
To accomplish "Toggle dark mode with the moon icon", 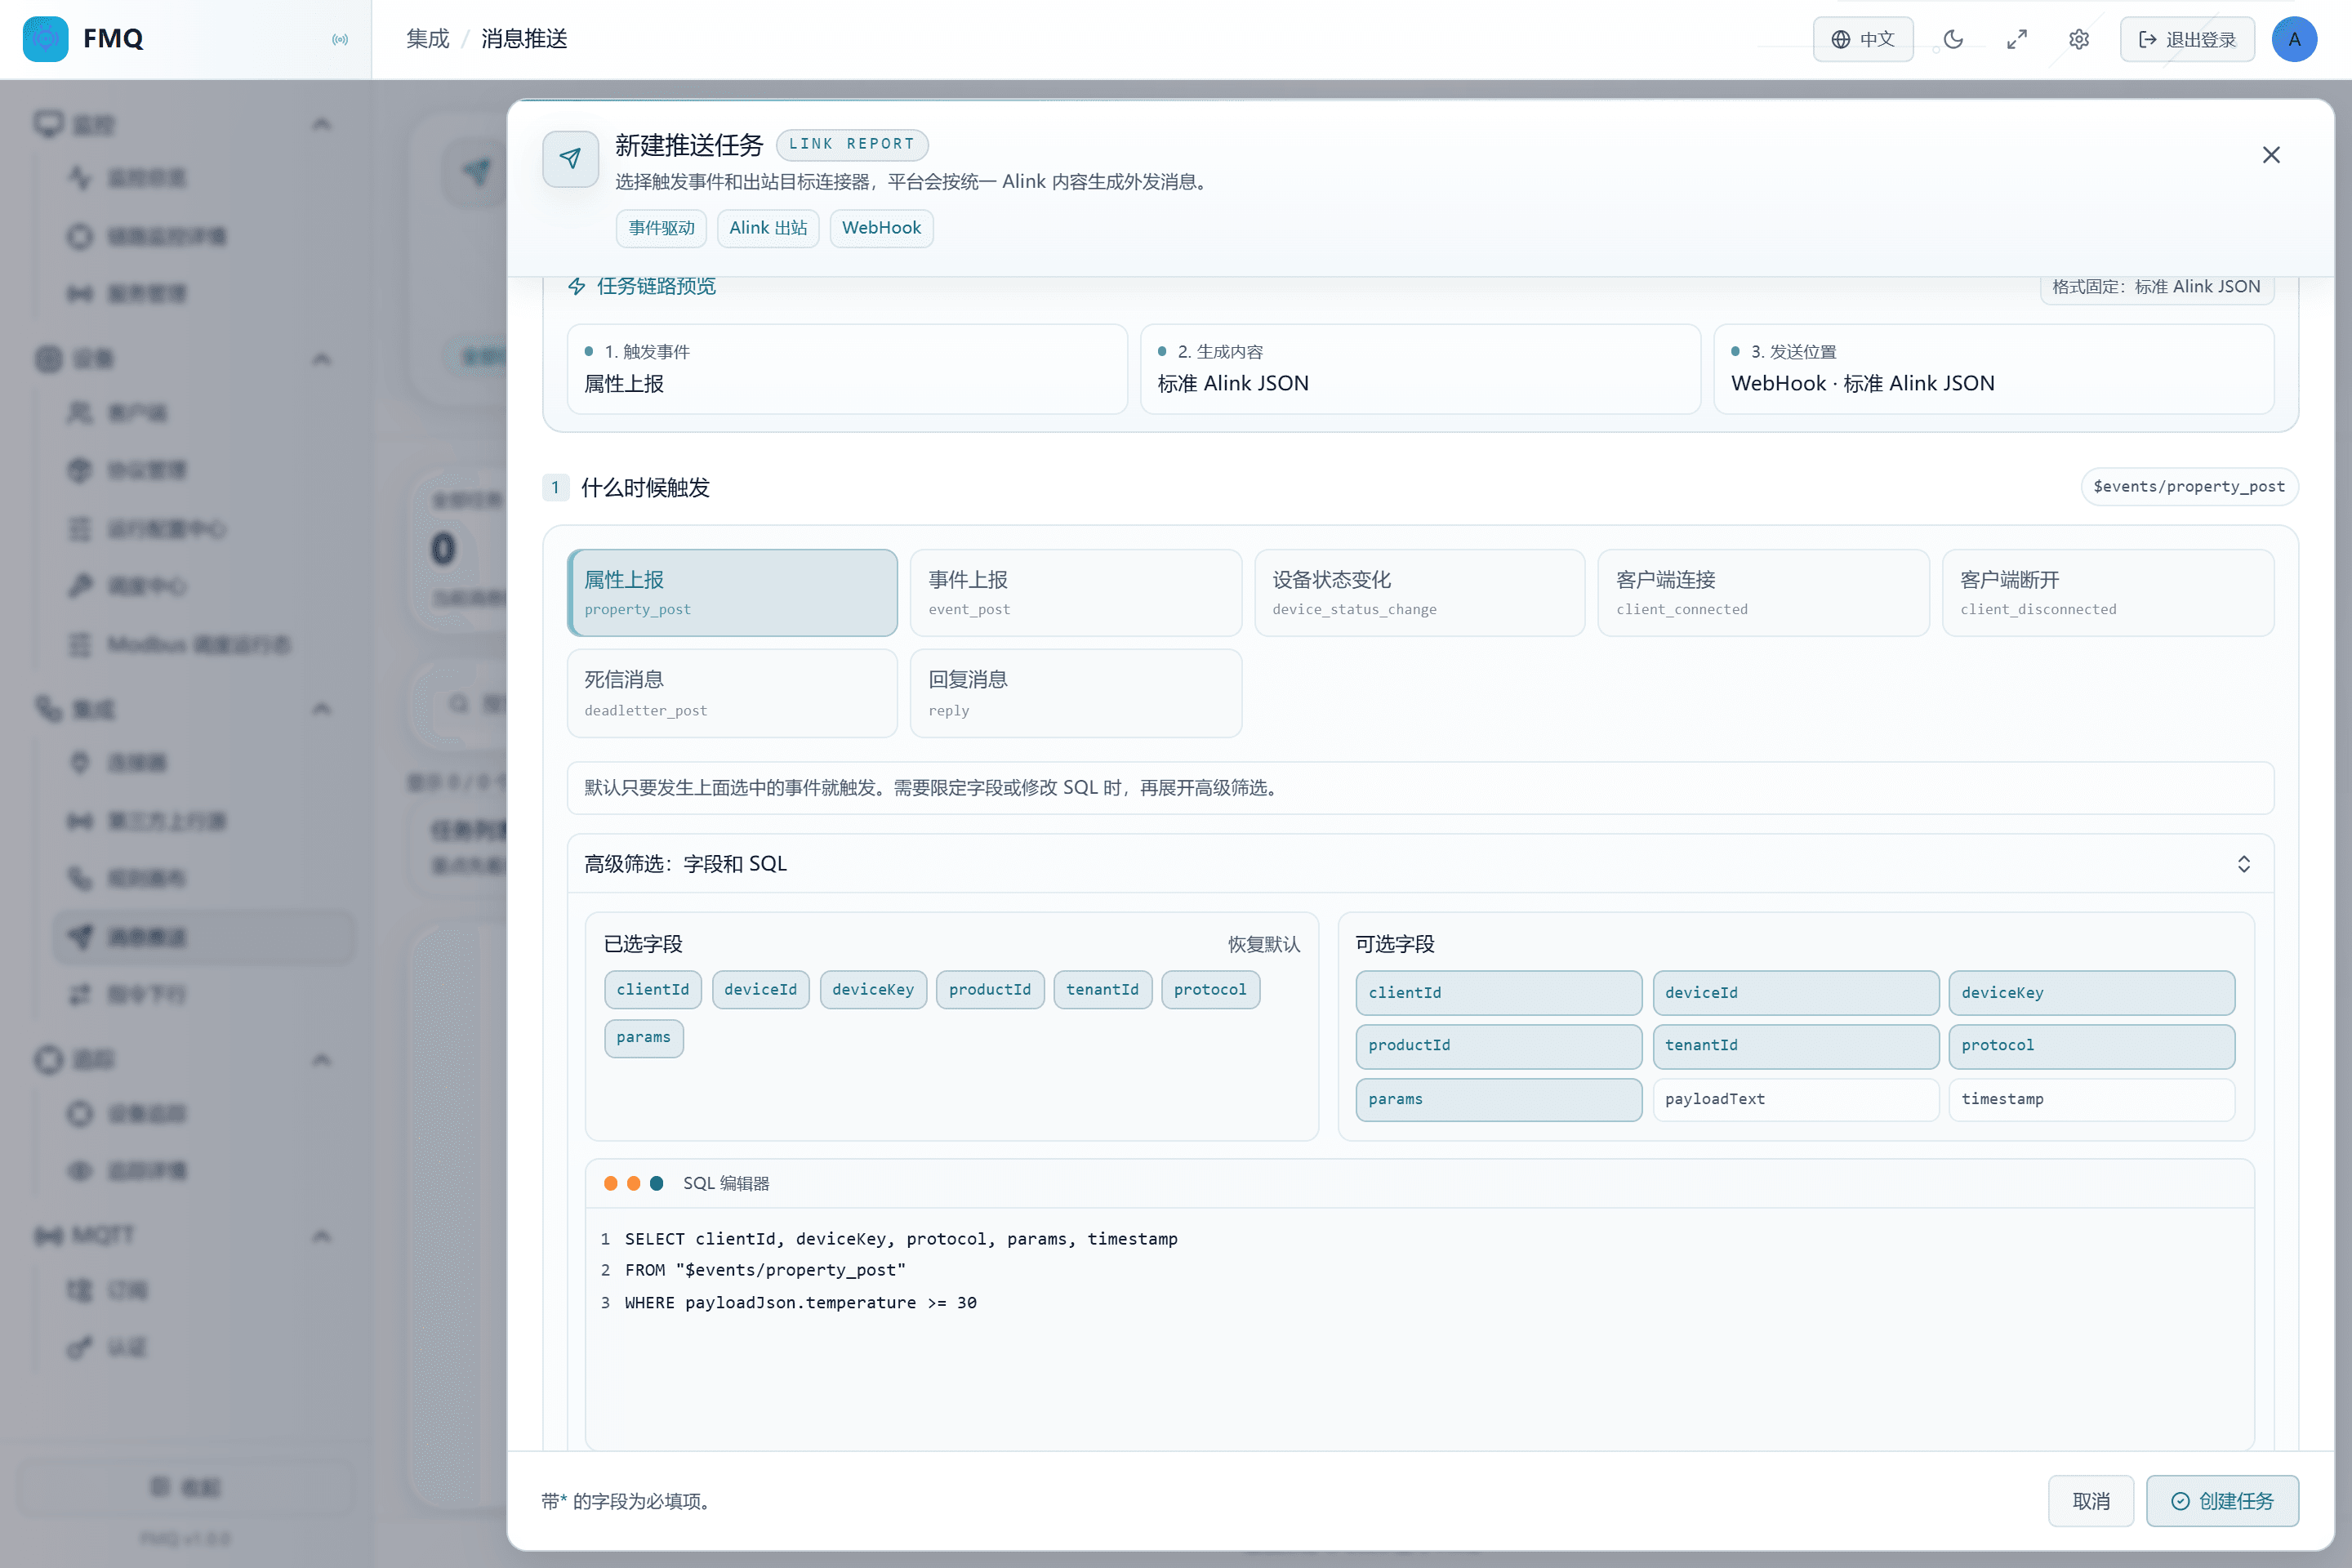I will pos(1953,39).
